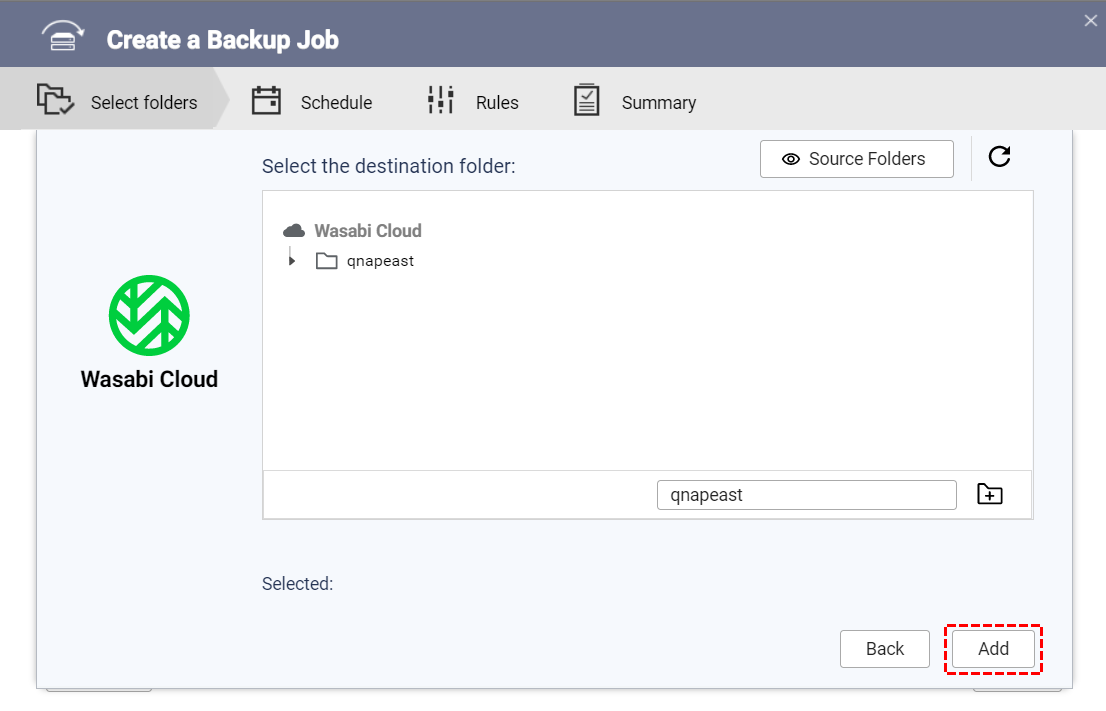Click the Rules sliders icon
Screen dimensions: 1106x711
(440, 100)
